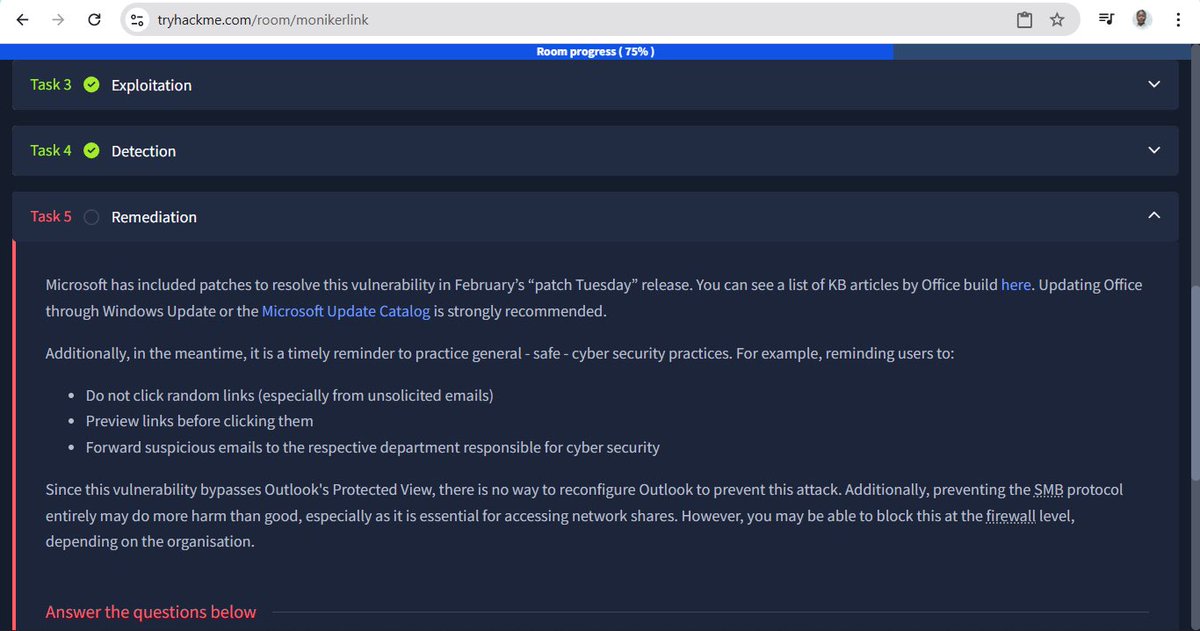This screenshot has height=631, width=1200.
Task: Go forward to next page
Action: tap(58, 19)
